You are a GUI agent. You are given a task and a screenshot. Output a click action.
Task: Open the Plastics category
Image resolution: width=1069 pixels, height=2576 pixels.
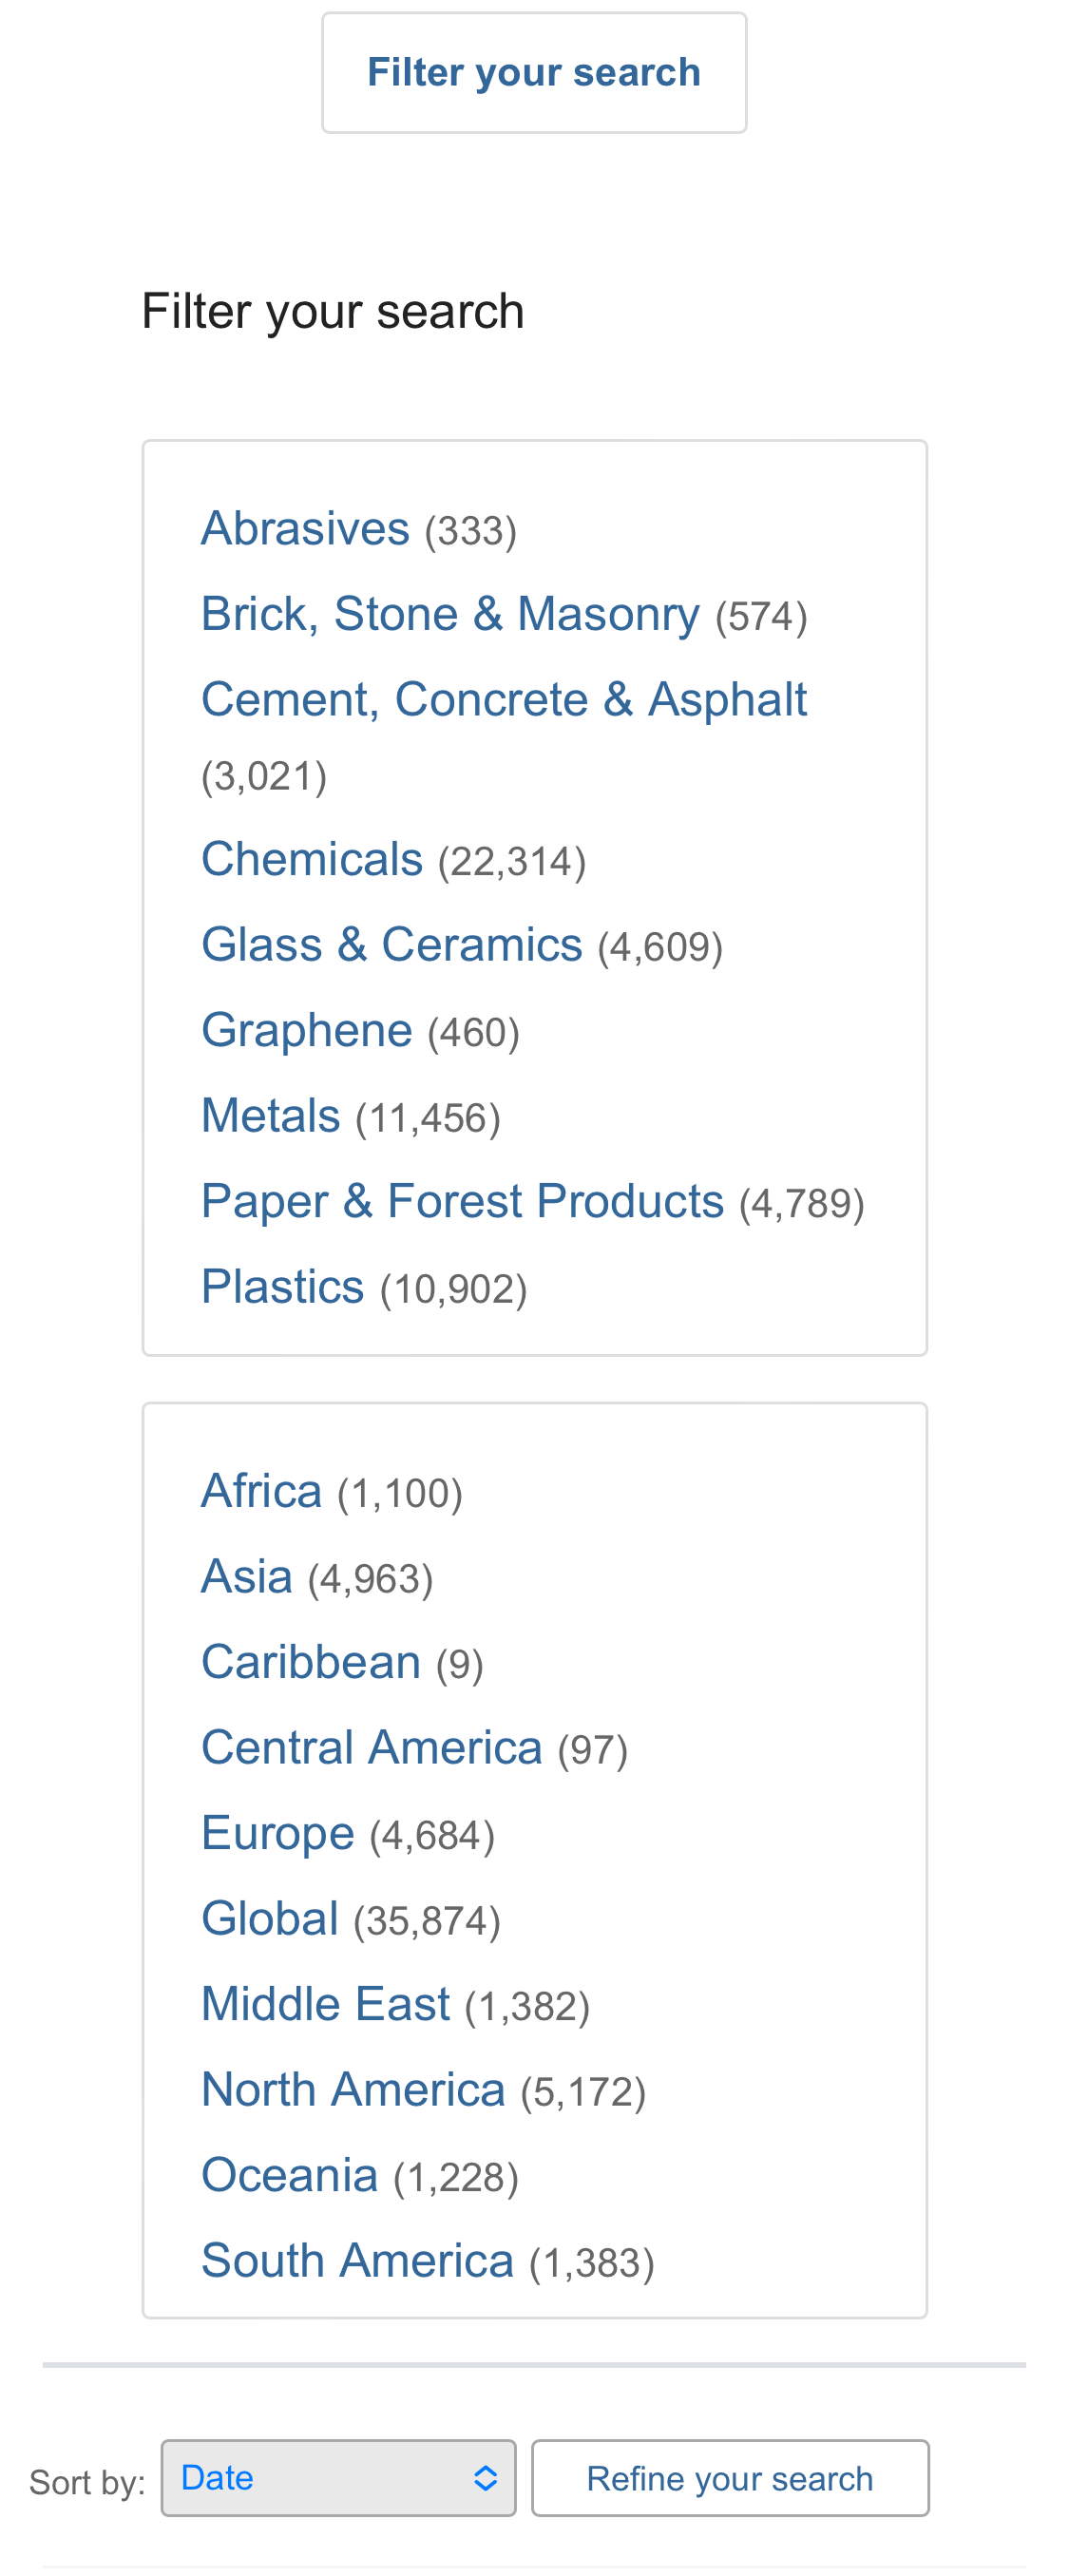point(282,1286)
